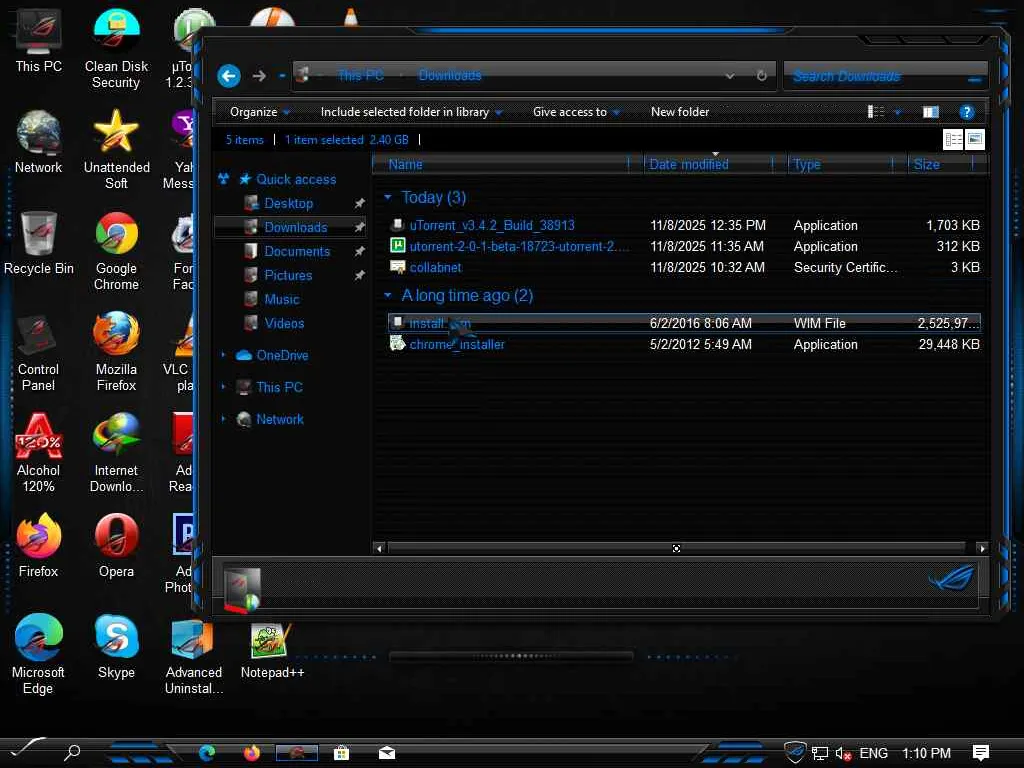Change the view layout icon

tap(876, 112)
